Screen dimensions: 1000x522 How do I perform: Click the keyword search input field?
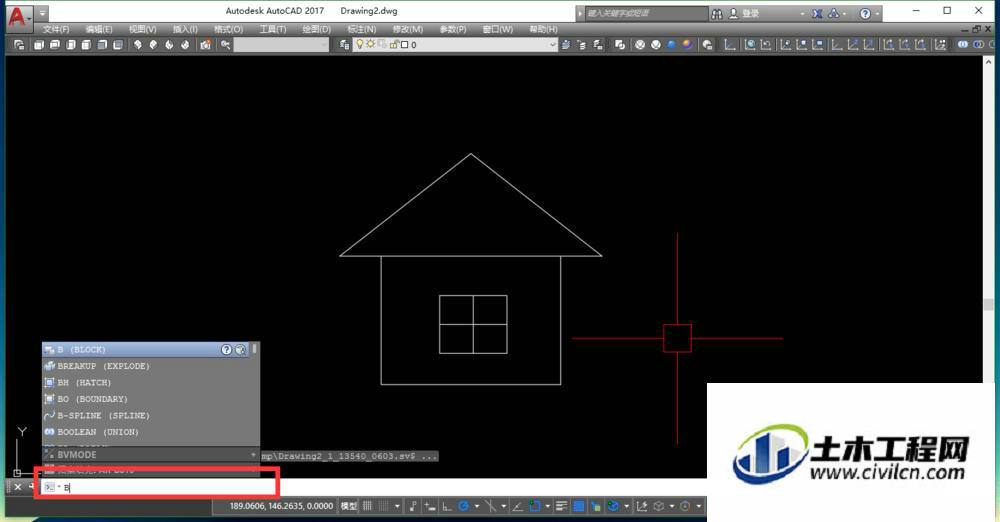point(646,13)
